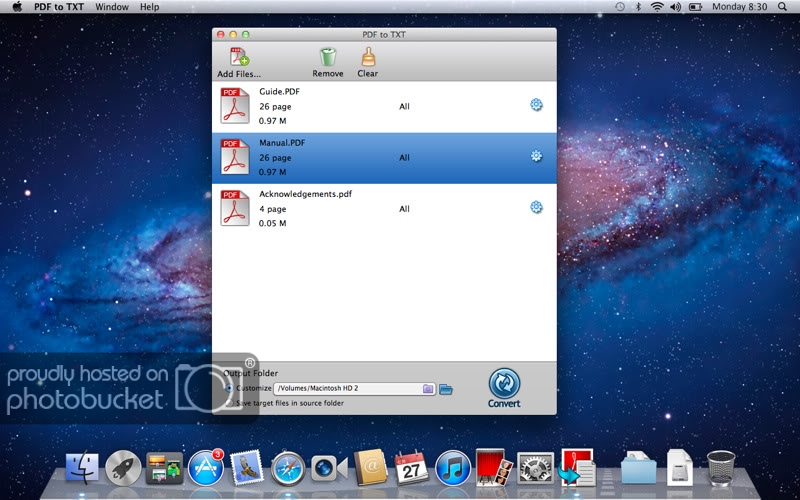Click the blue open-folder icon beside path

446,389
